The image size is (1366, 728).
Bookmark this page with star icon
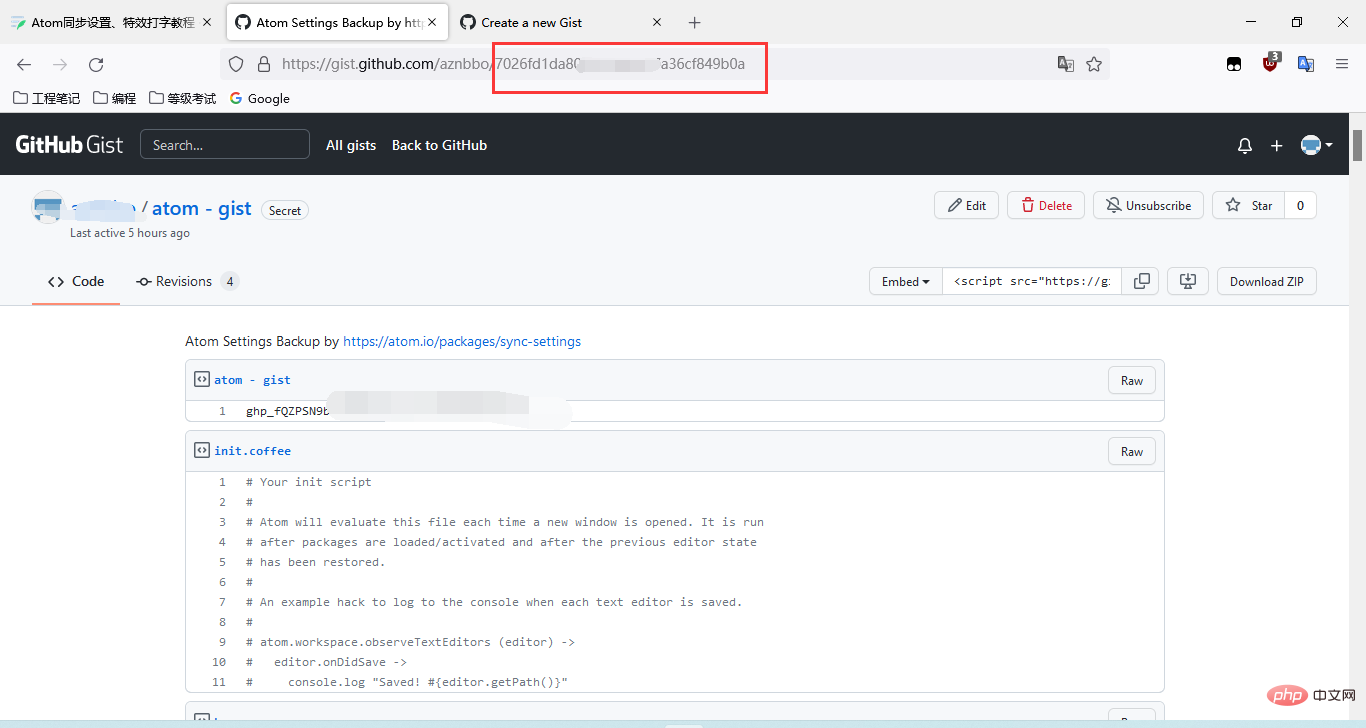(x=1094, y=64)
